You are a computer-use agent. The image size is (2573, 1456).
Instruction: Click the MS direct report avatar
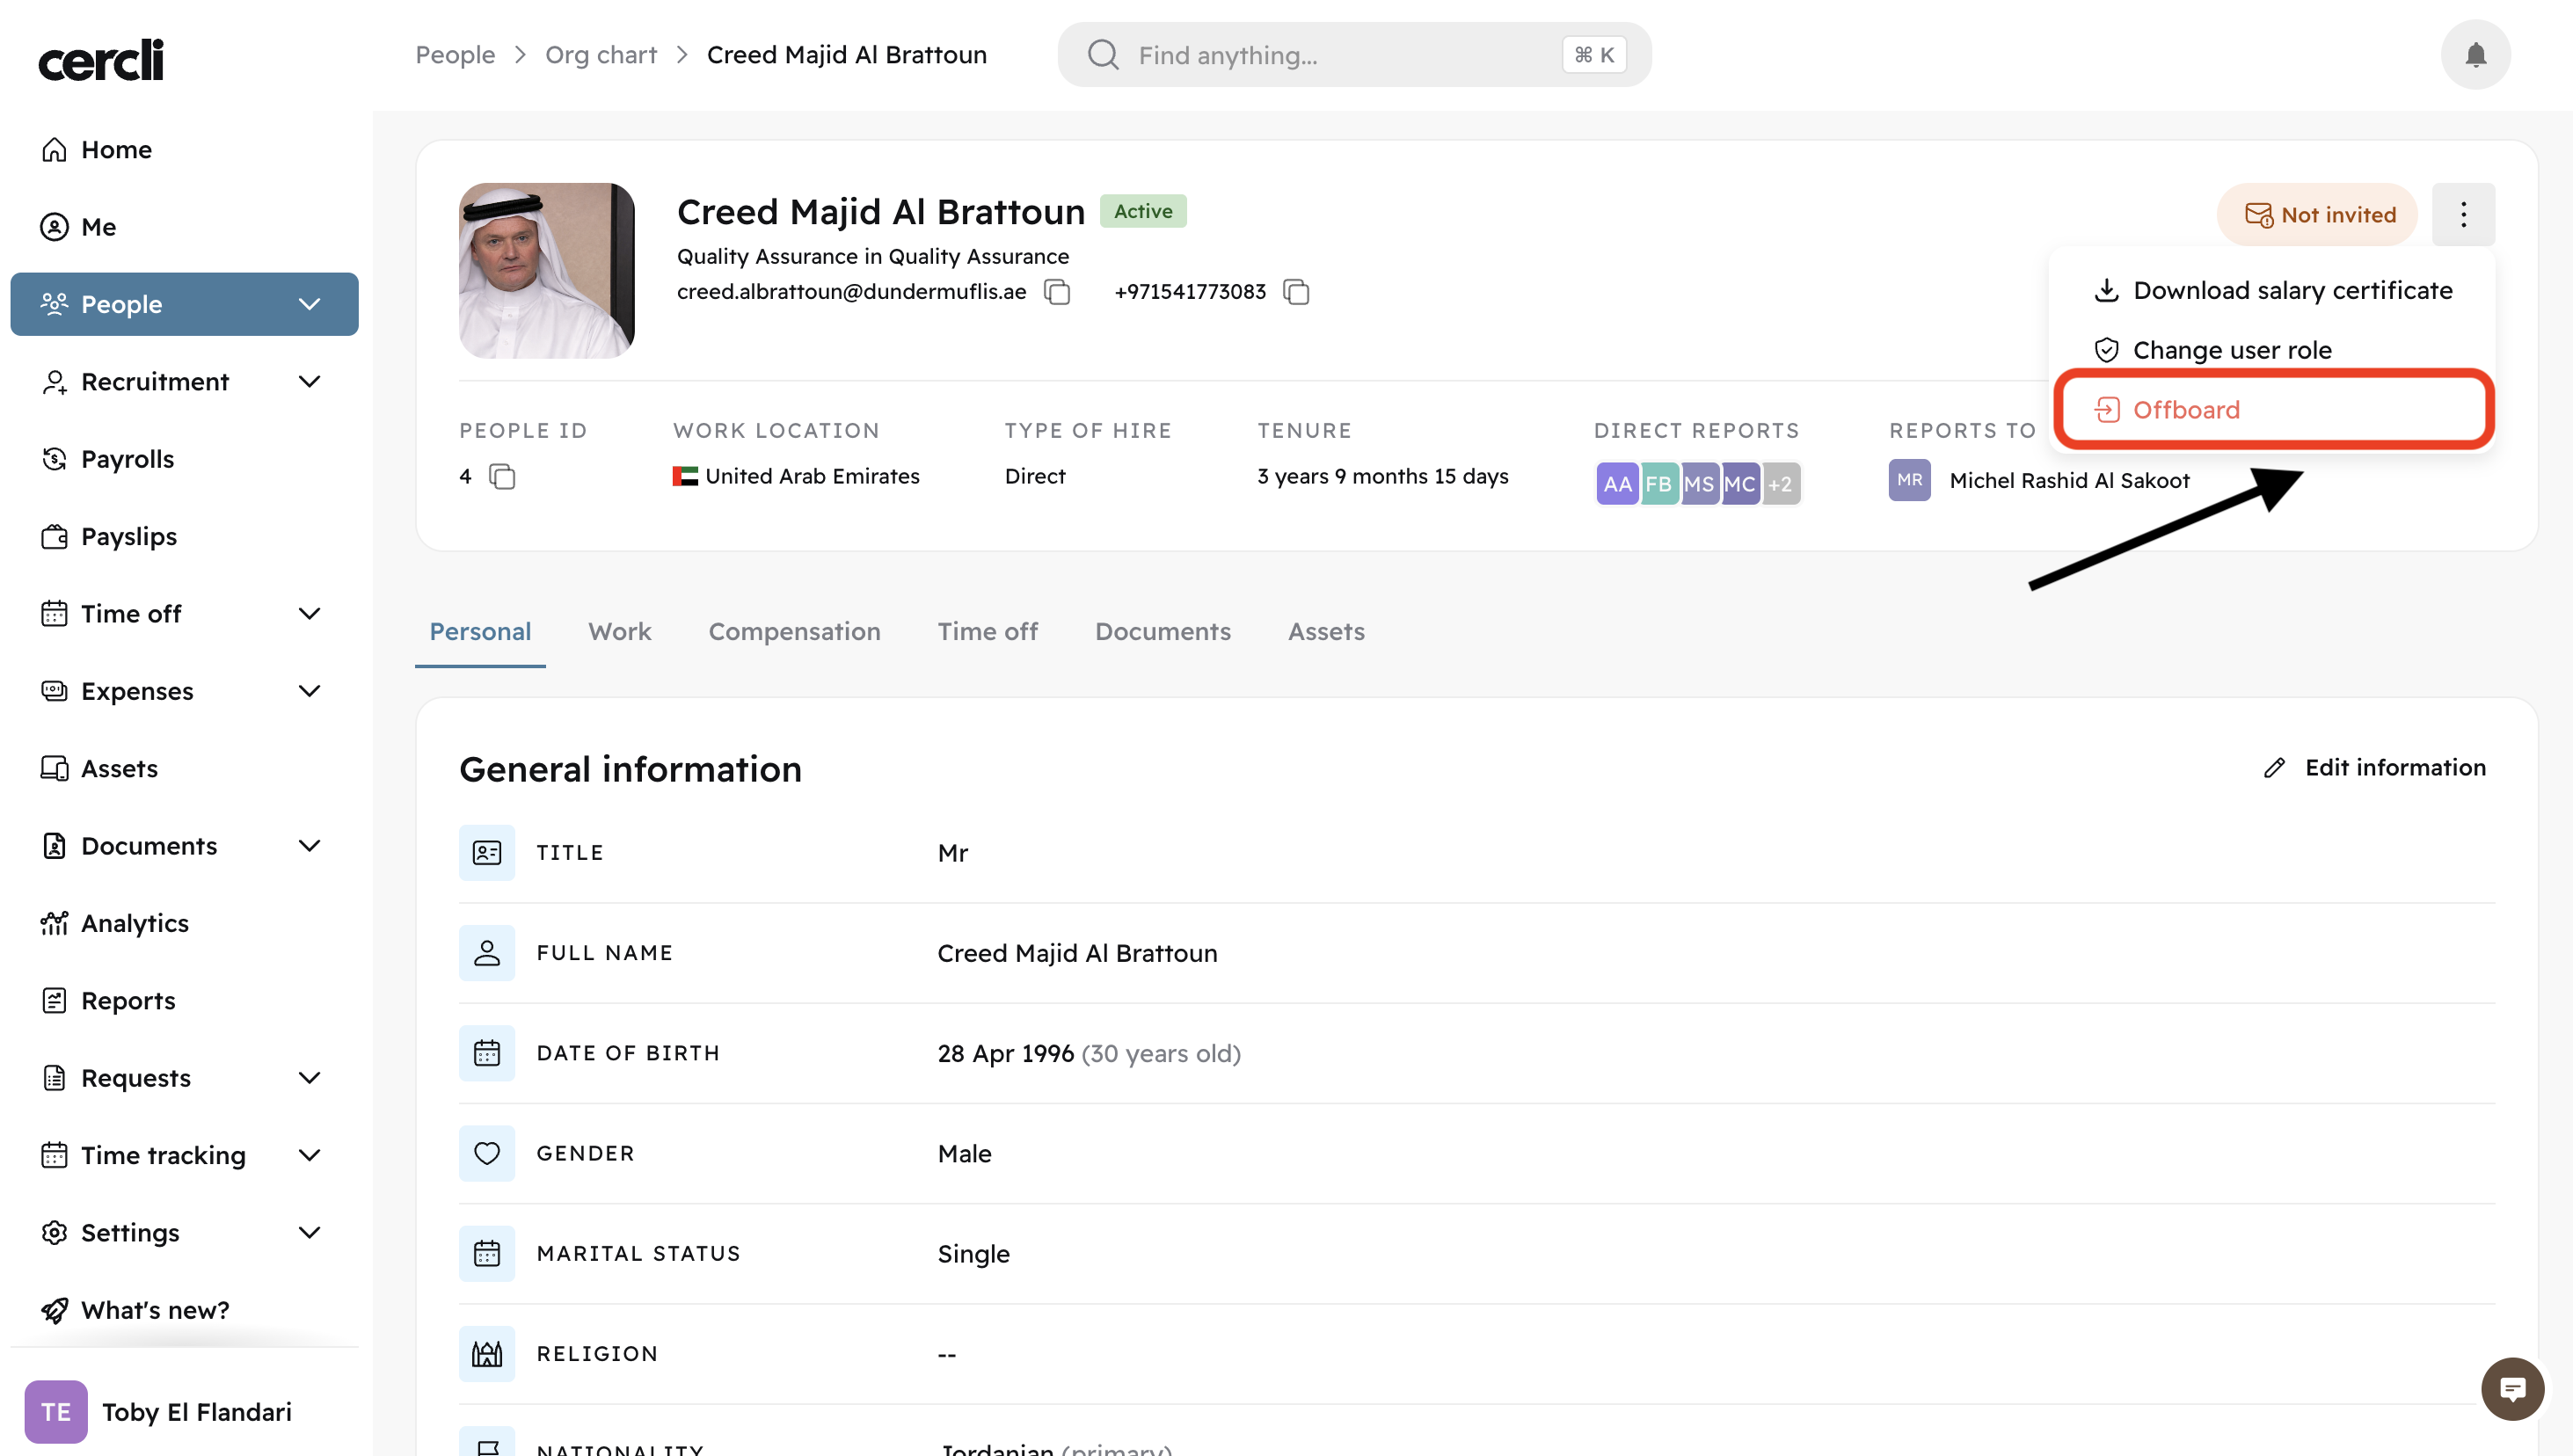1699,484
